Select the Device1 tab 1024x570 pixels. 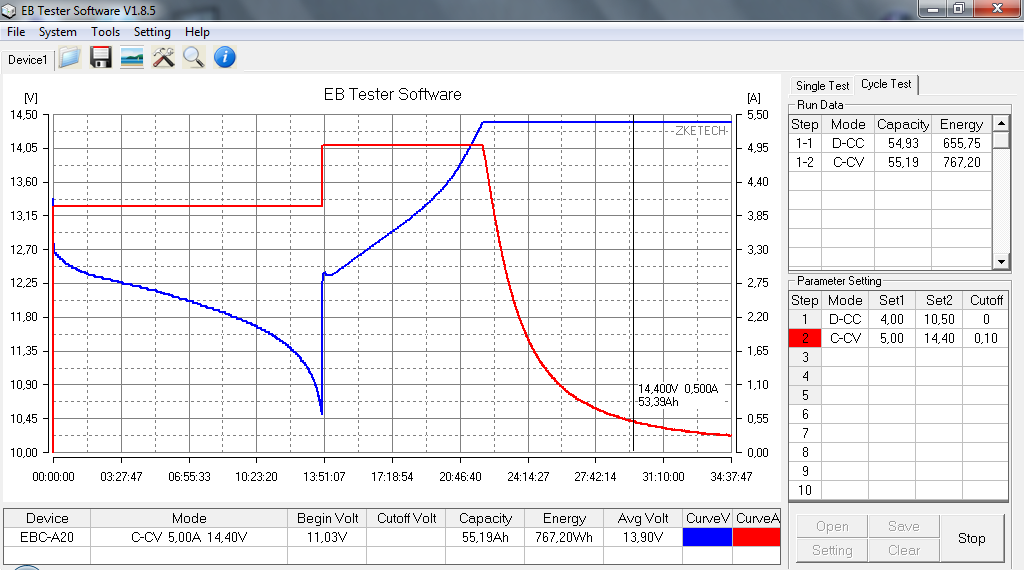coord(27,60)
